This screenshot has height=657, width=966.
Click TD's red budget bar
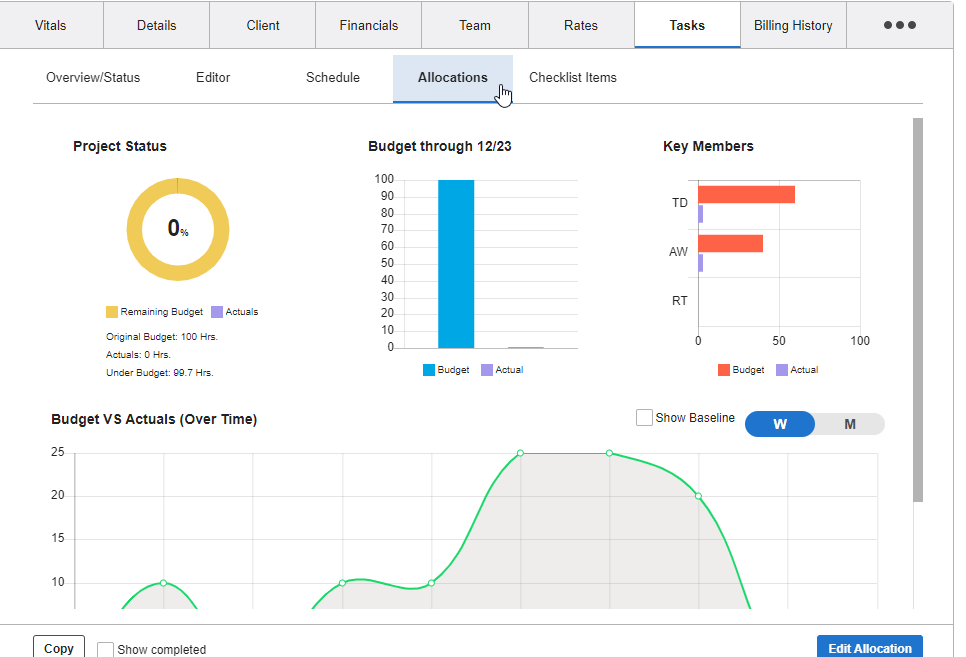(745, 194)
